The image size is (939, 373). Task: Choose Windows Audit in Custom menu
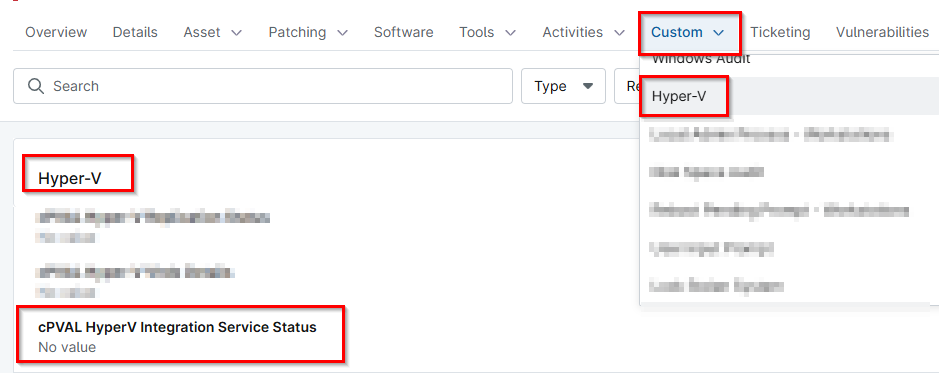701,59
